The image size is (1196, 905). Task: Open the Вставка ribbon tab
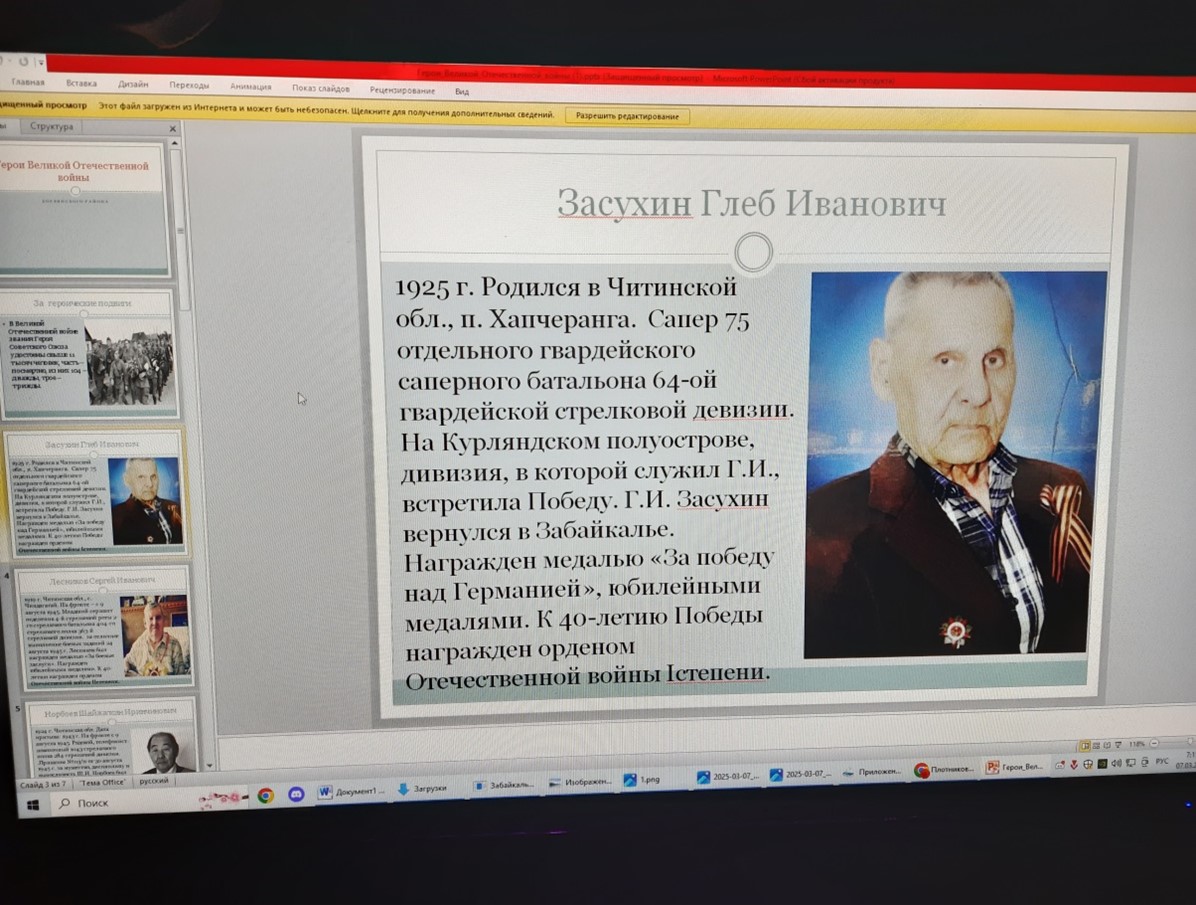[x=81, y=83]
